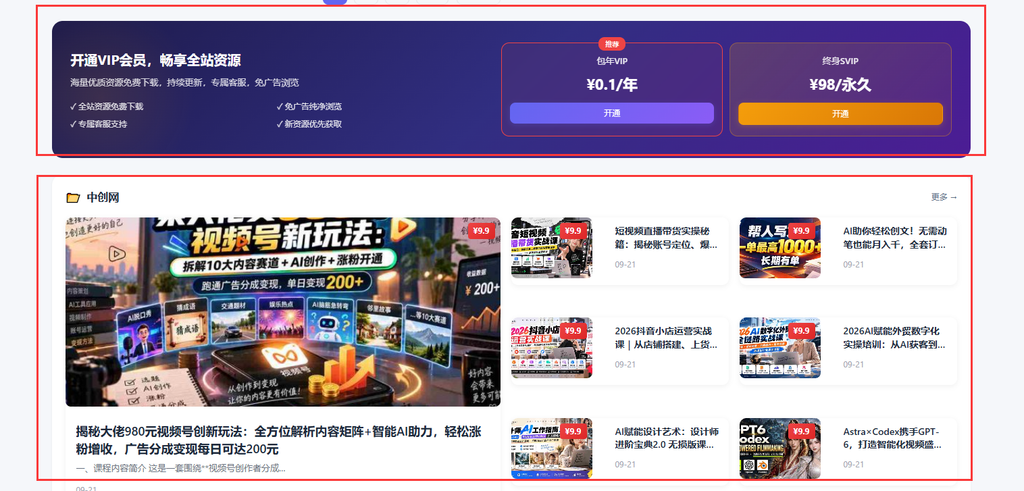
Task: Click ¥9.9 badge on 短视频直播带货 card
Action: click(573, 230)
